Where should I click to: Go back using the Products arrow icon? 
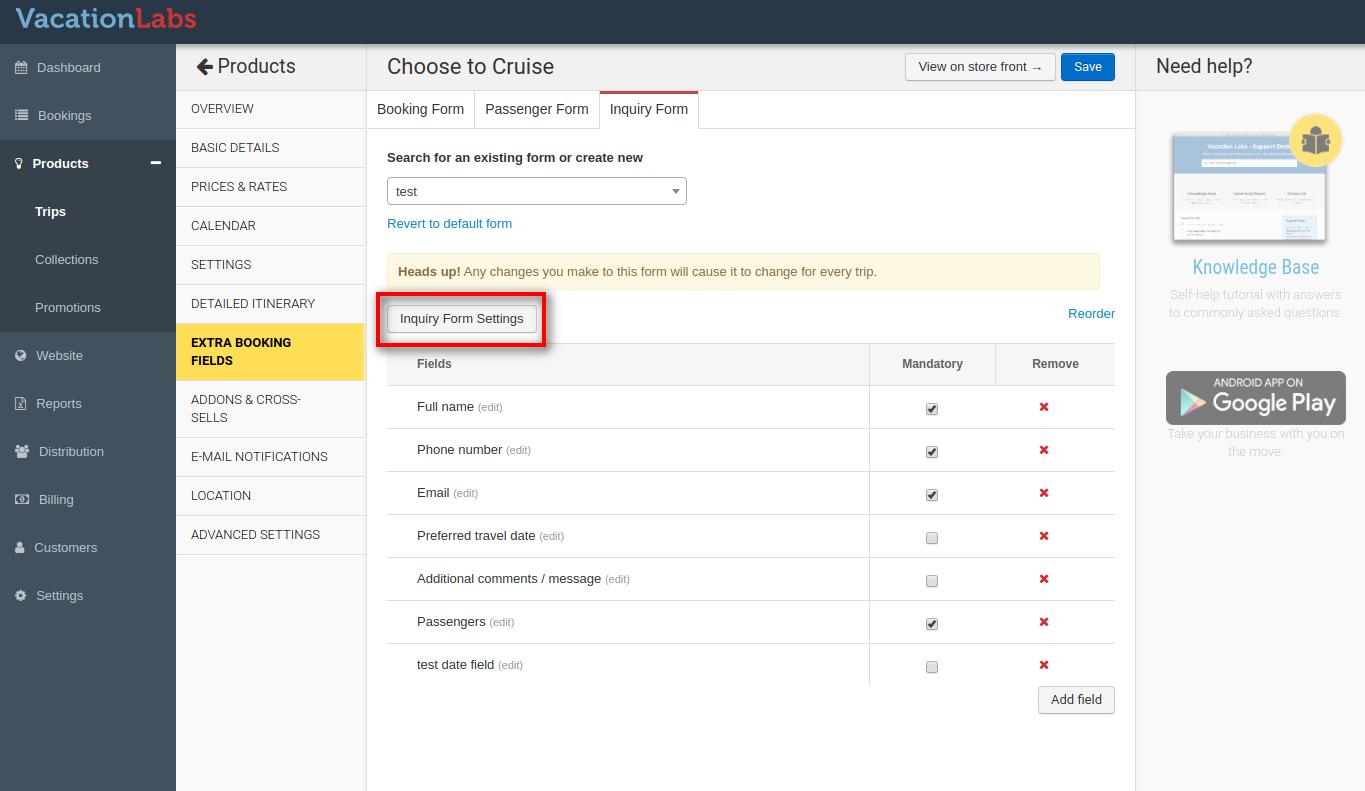205,67
